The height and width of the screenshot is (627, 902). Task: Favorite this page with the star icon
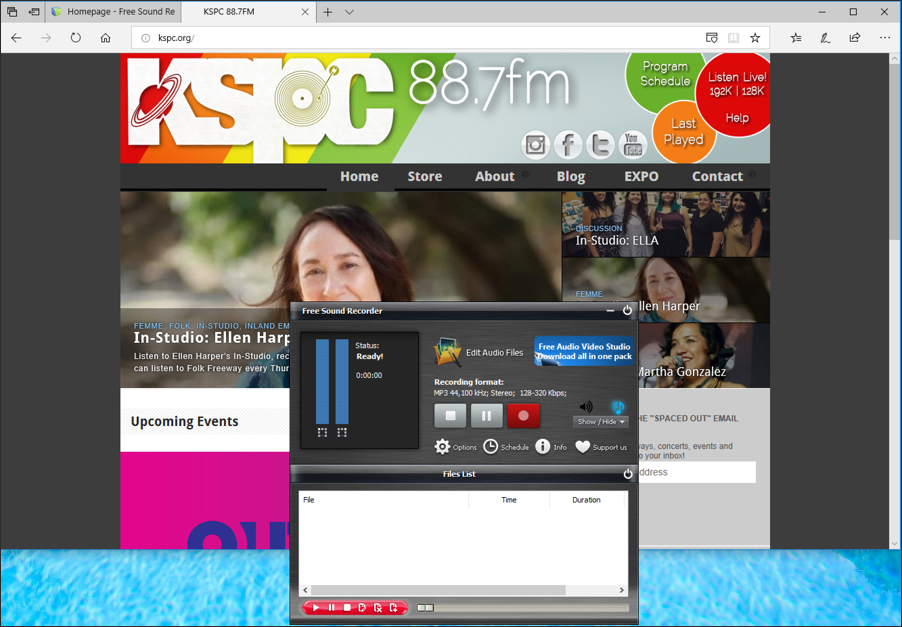[755, 38]
